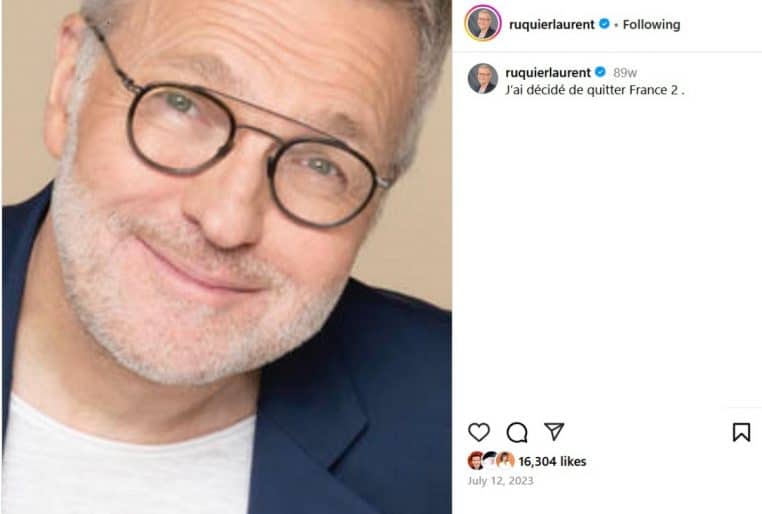This screenshot has height=514, width=762.
Task: Open the story-ringed profile picture in the header
Action: [482, 24]
